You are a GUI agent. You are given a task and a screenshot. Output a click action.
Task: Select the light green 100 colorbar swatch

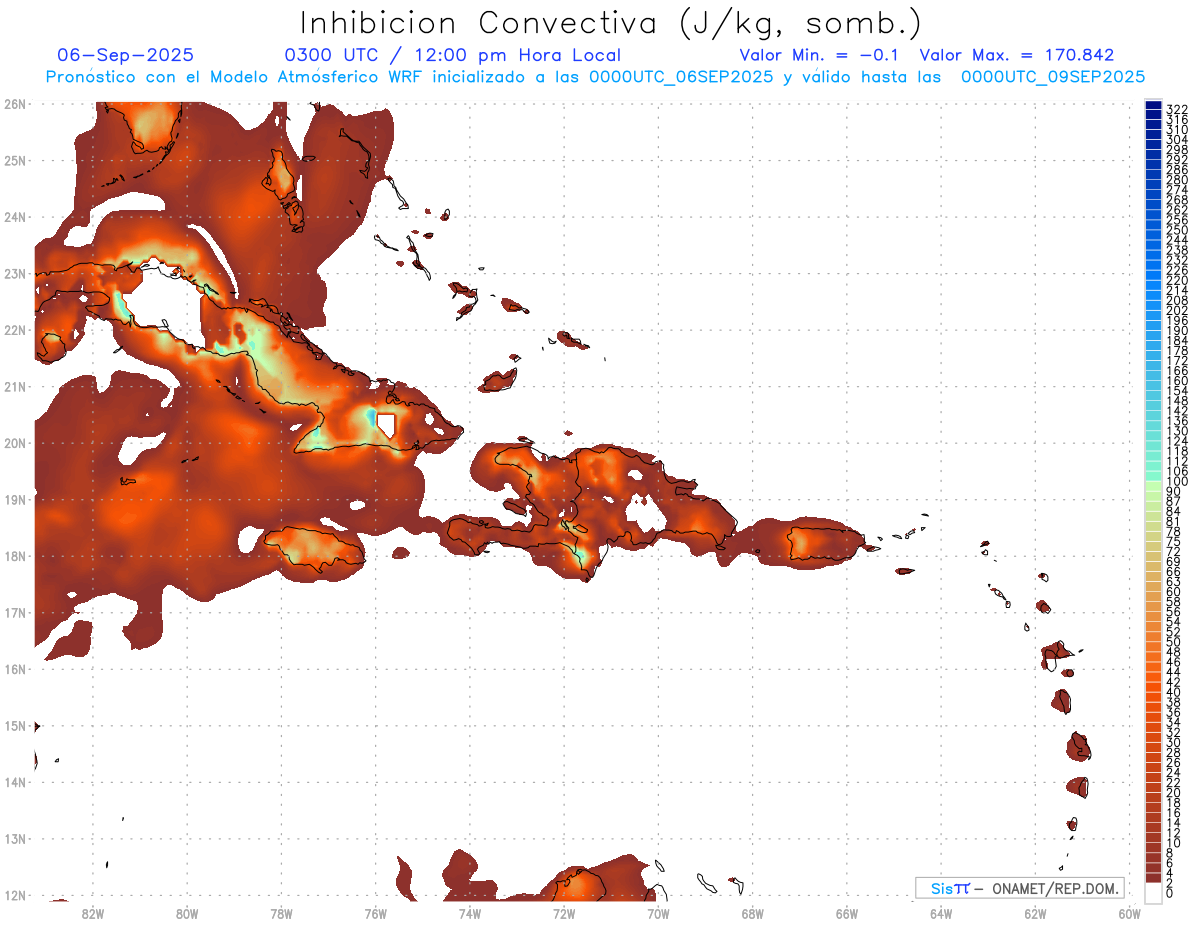(1153, 483)
